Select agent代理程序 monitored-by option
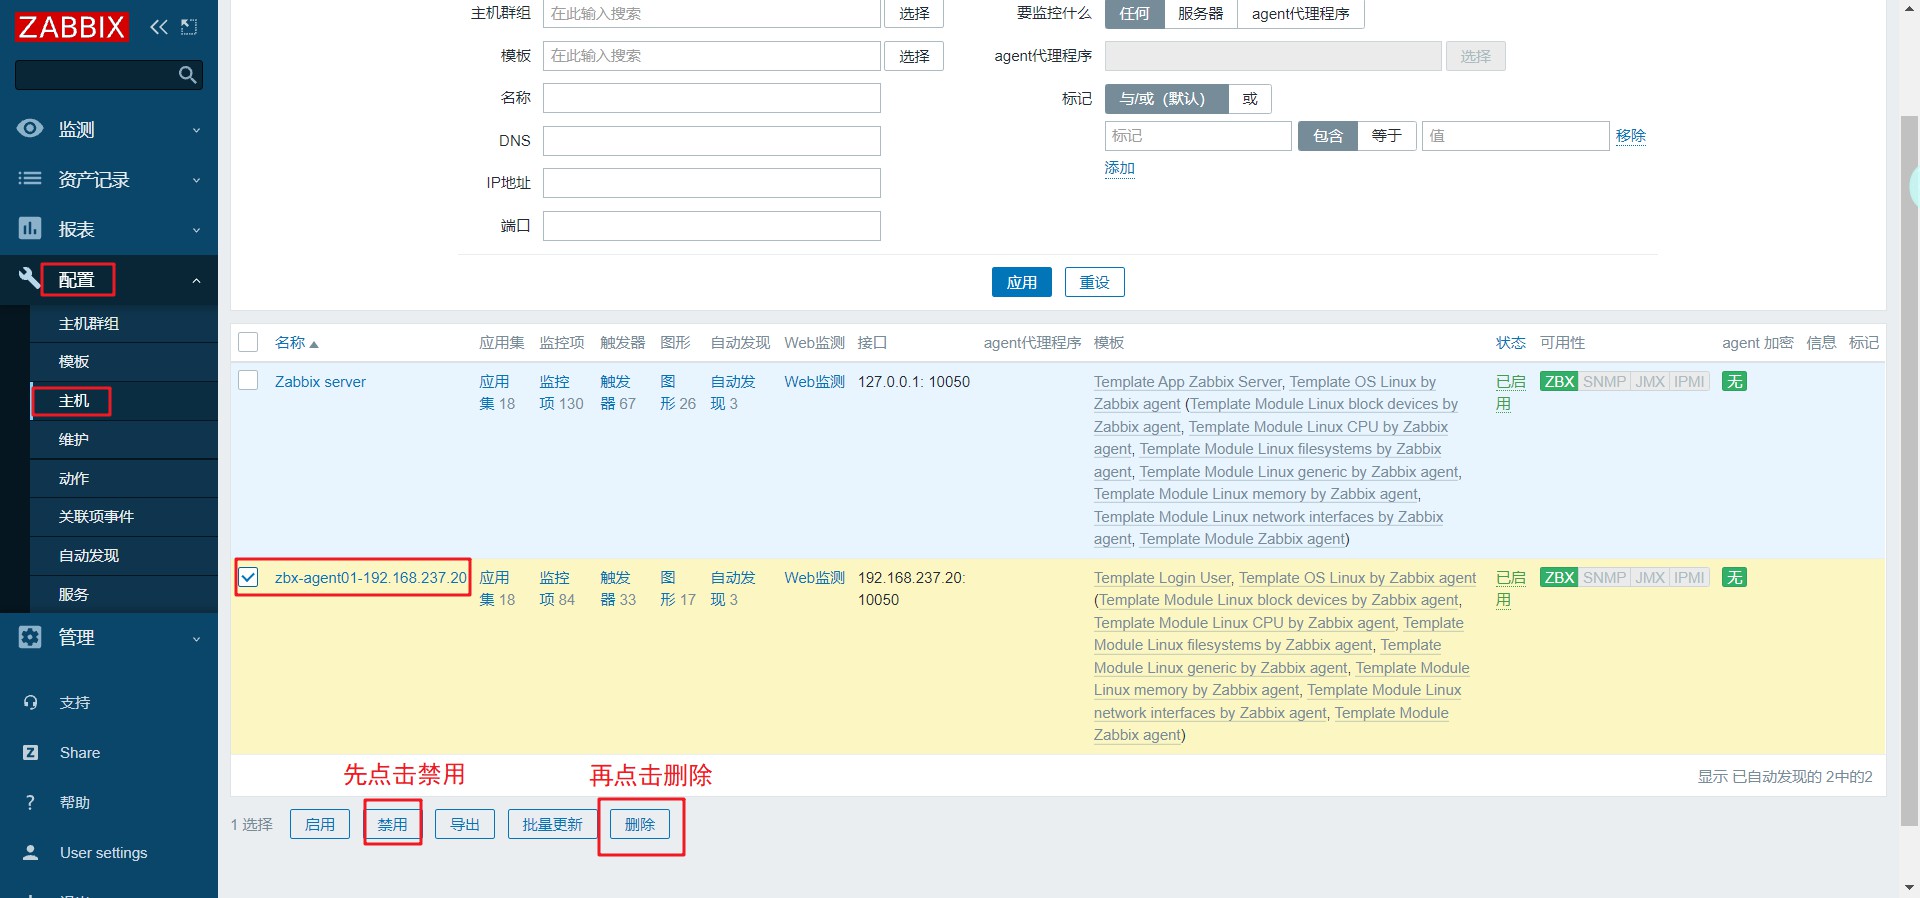 [x=1300, y=13]
